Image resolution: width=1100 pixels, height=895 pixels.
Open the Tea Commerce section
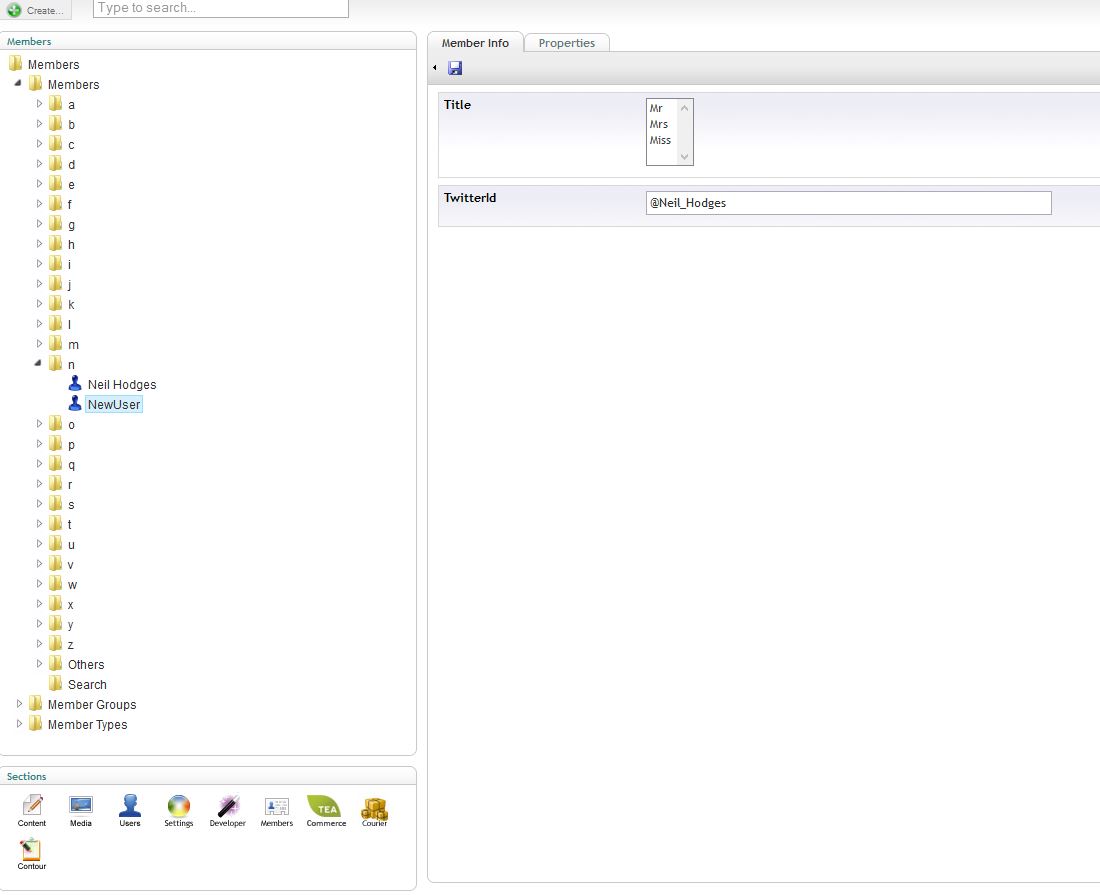pyautogui.click(x=325, y=808)
